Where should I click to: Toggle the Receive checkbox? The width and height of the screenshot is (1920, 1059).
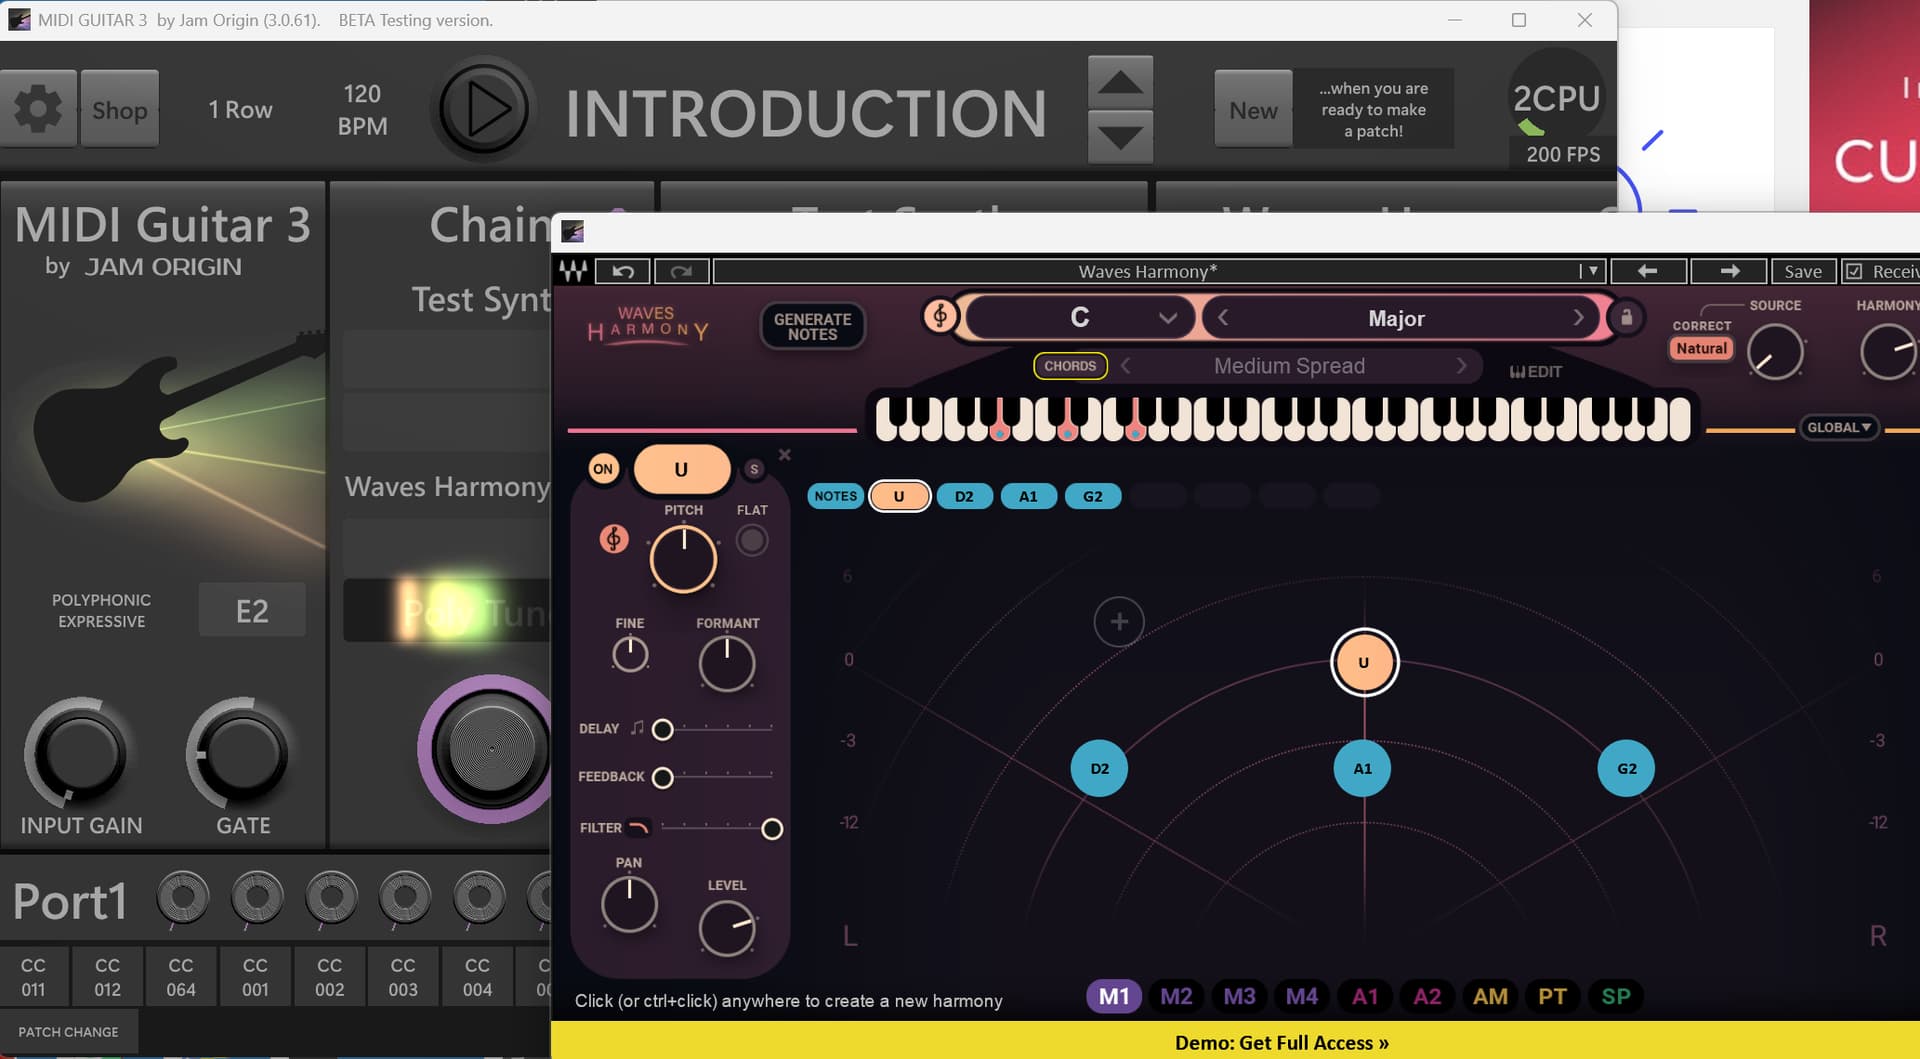click(1854, 271)
